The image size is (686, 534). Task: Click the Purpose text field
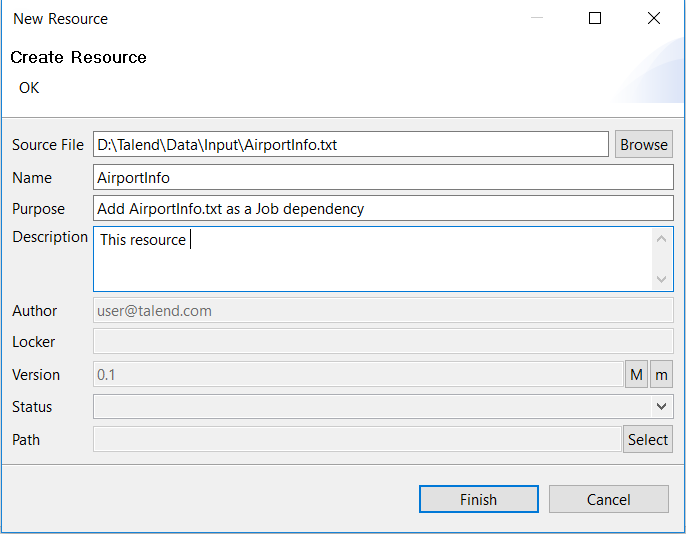click(383, 209)
